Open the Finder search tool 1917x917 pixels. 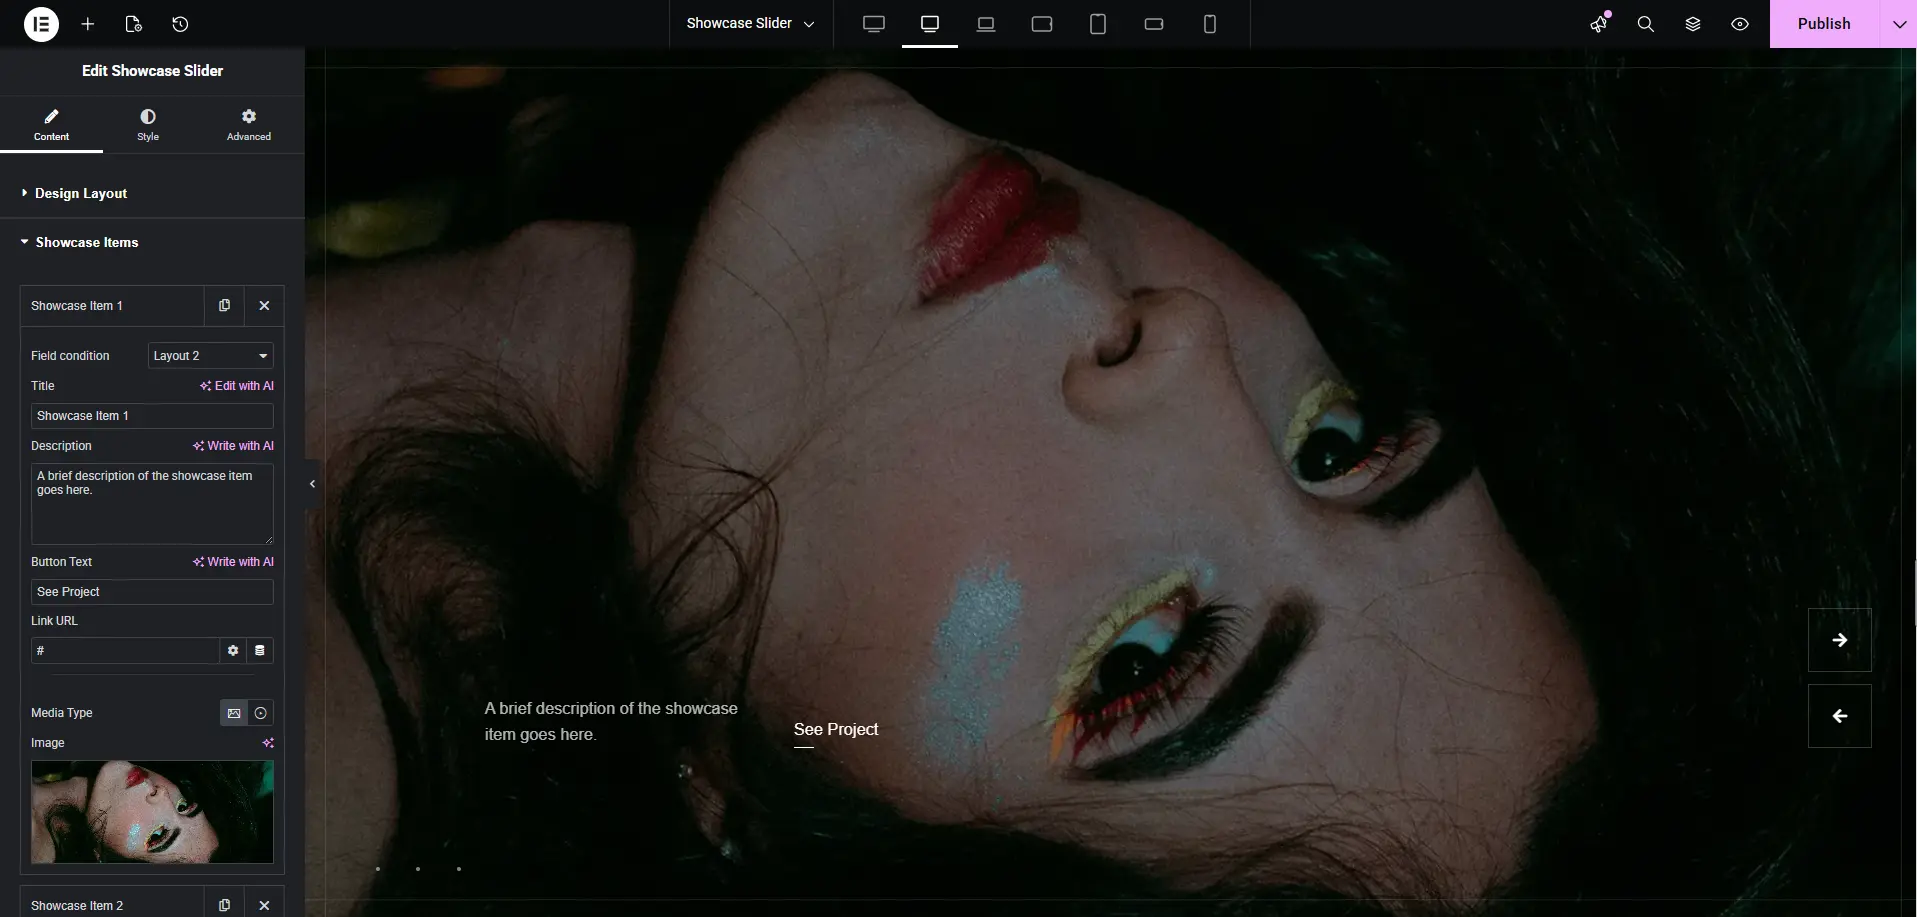1645,24
